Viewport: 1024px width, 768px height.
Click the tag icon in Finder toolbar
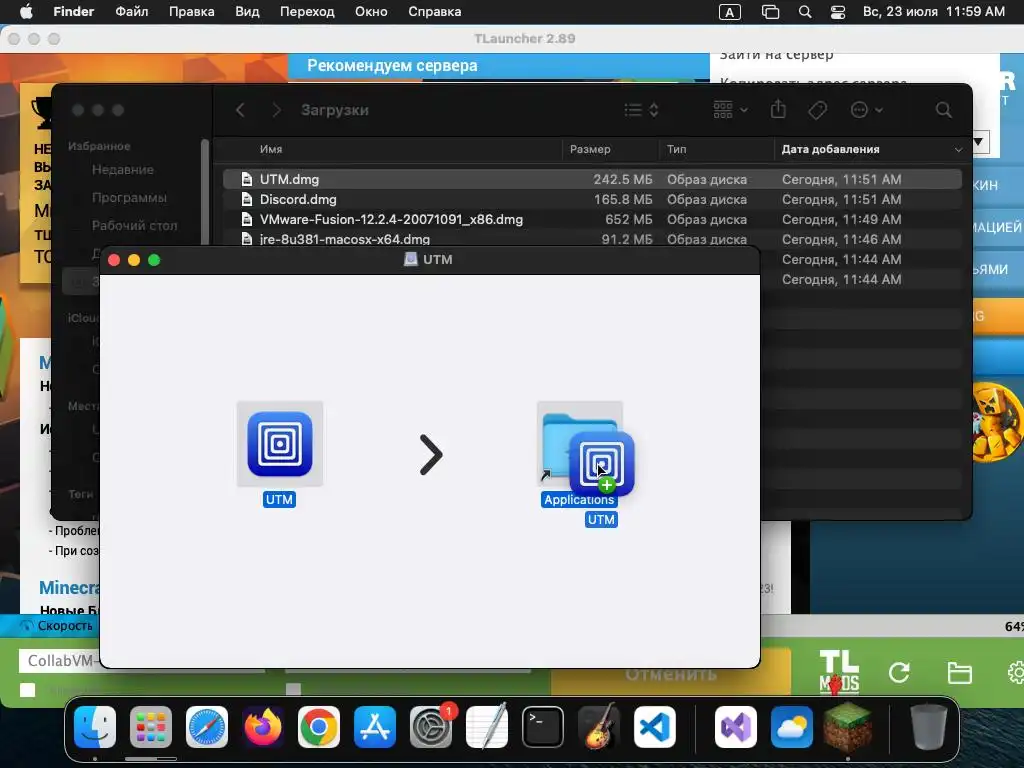pos(817,110)
